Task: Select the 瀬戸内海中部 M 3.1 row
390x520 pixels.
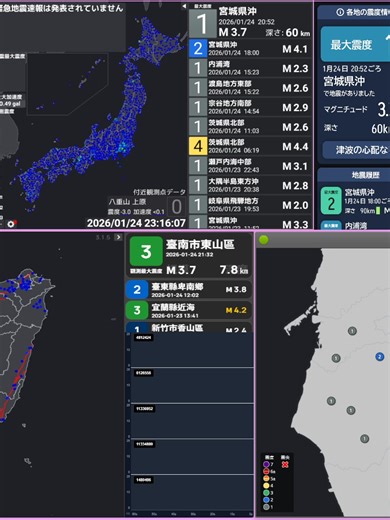Action: (x=250, y=166)
